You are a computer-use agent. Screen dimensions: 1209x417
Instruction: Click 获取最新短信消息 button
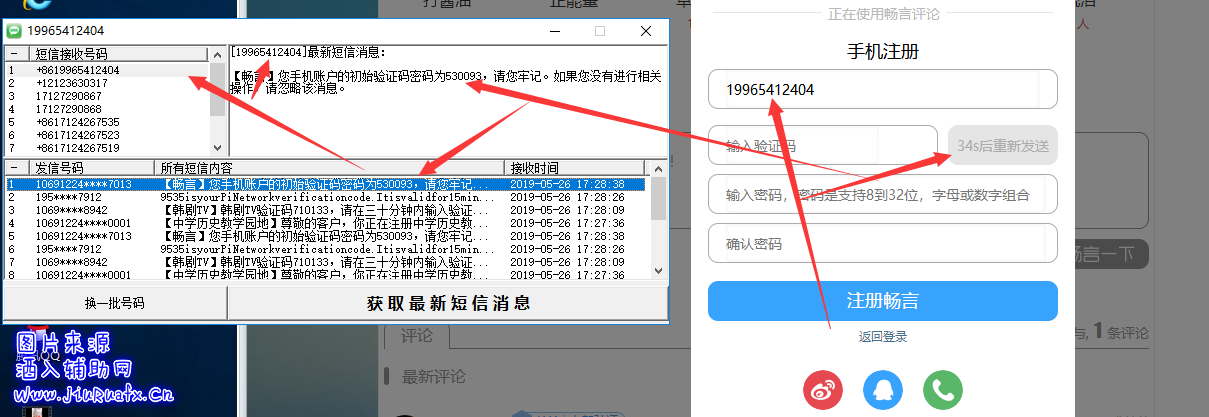point(448,303)
